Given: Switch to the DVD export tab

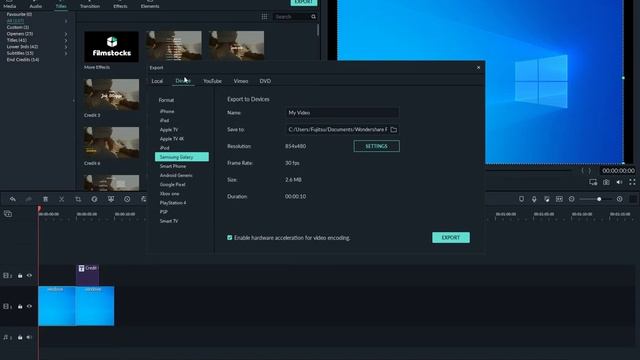Looking at the screenshot, I should [265, 81].
